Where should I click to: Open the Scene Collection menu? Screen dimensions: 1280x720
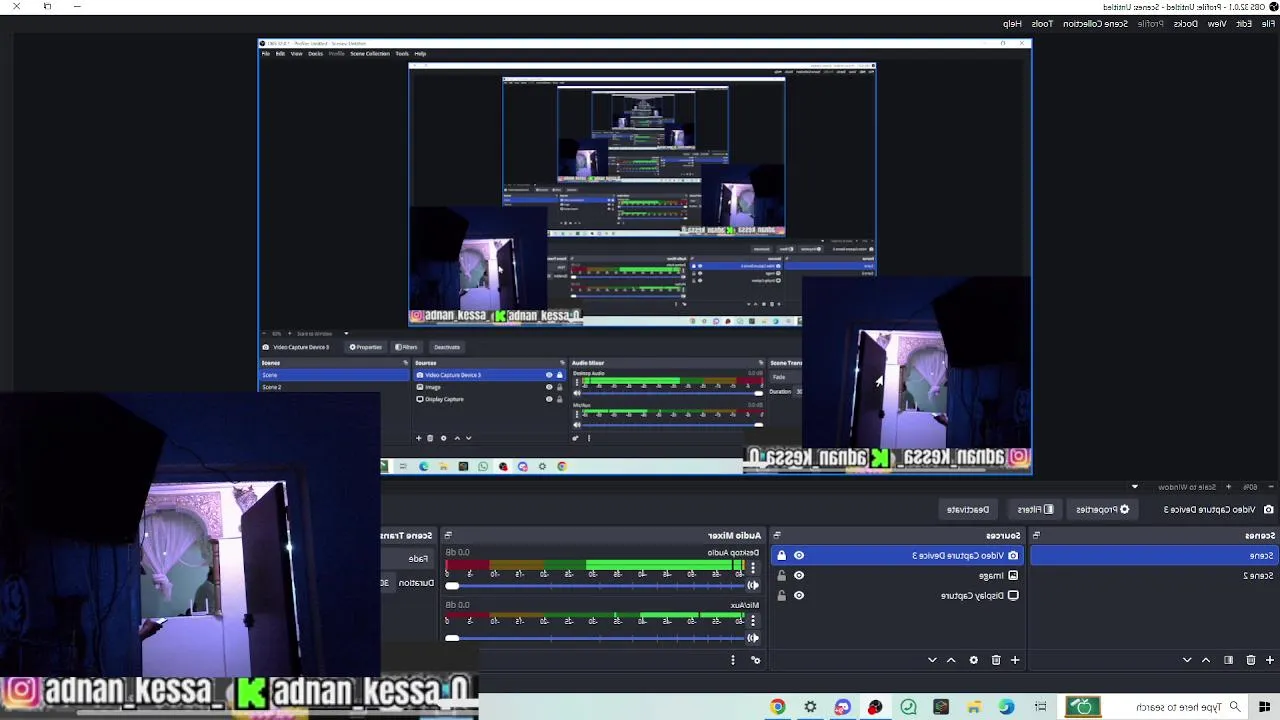click(x=1095, y=23)
